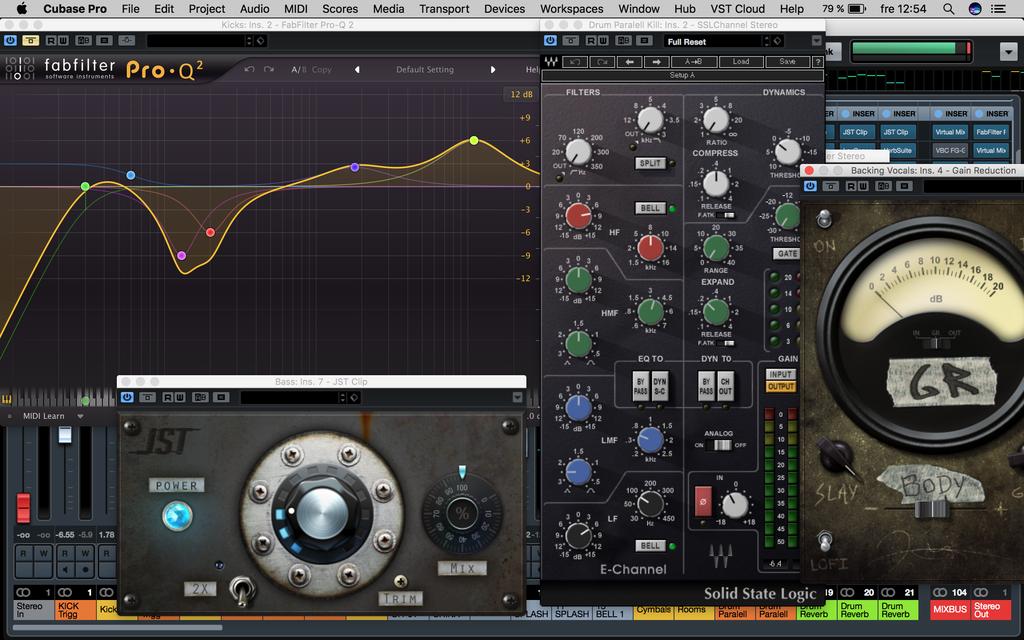The height and width of the screenshot is (640, 1024).
Task: Toggle A/B state in FabFilter Pro-Q 2
Action: click(x=298, y=69)
